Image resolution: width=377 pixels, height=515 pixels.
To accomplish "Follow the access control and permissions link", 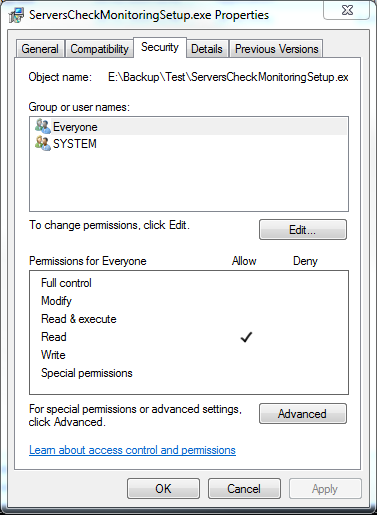I will 132,450.
